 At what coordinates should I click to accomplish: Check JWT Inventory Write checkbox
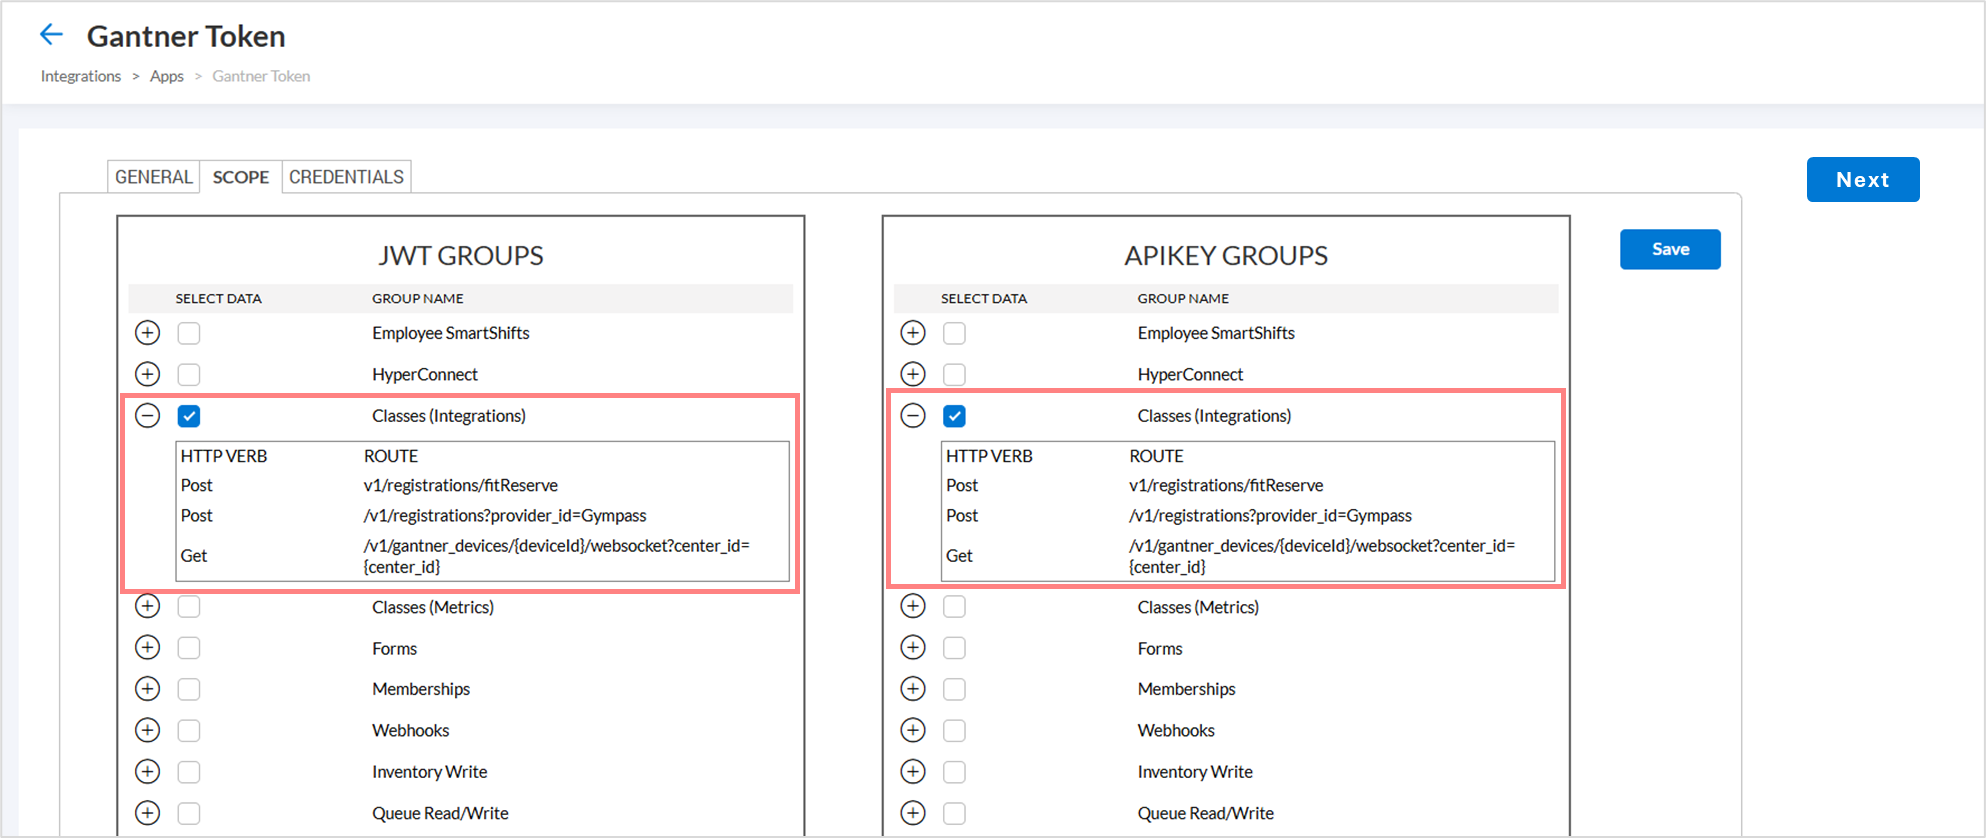tap(189, 772)
